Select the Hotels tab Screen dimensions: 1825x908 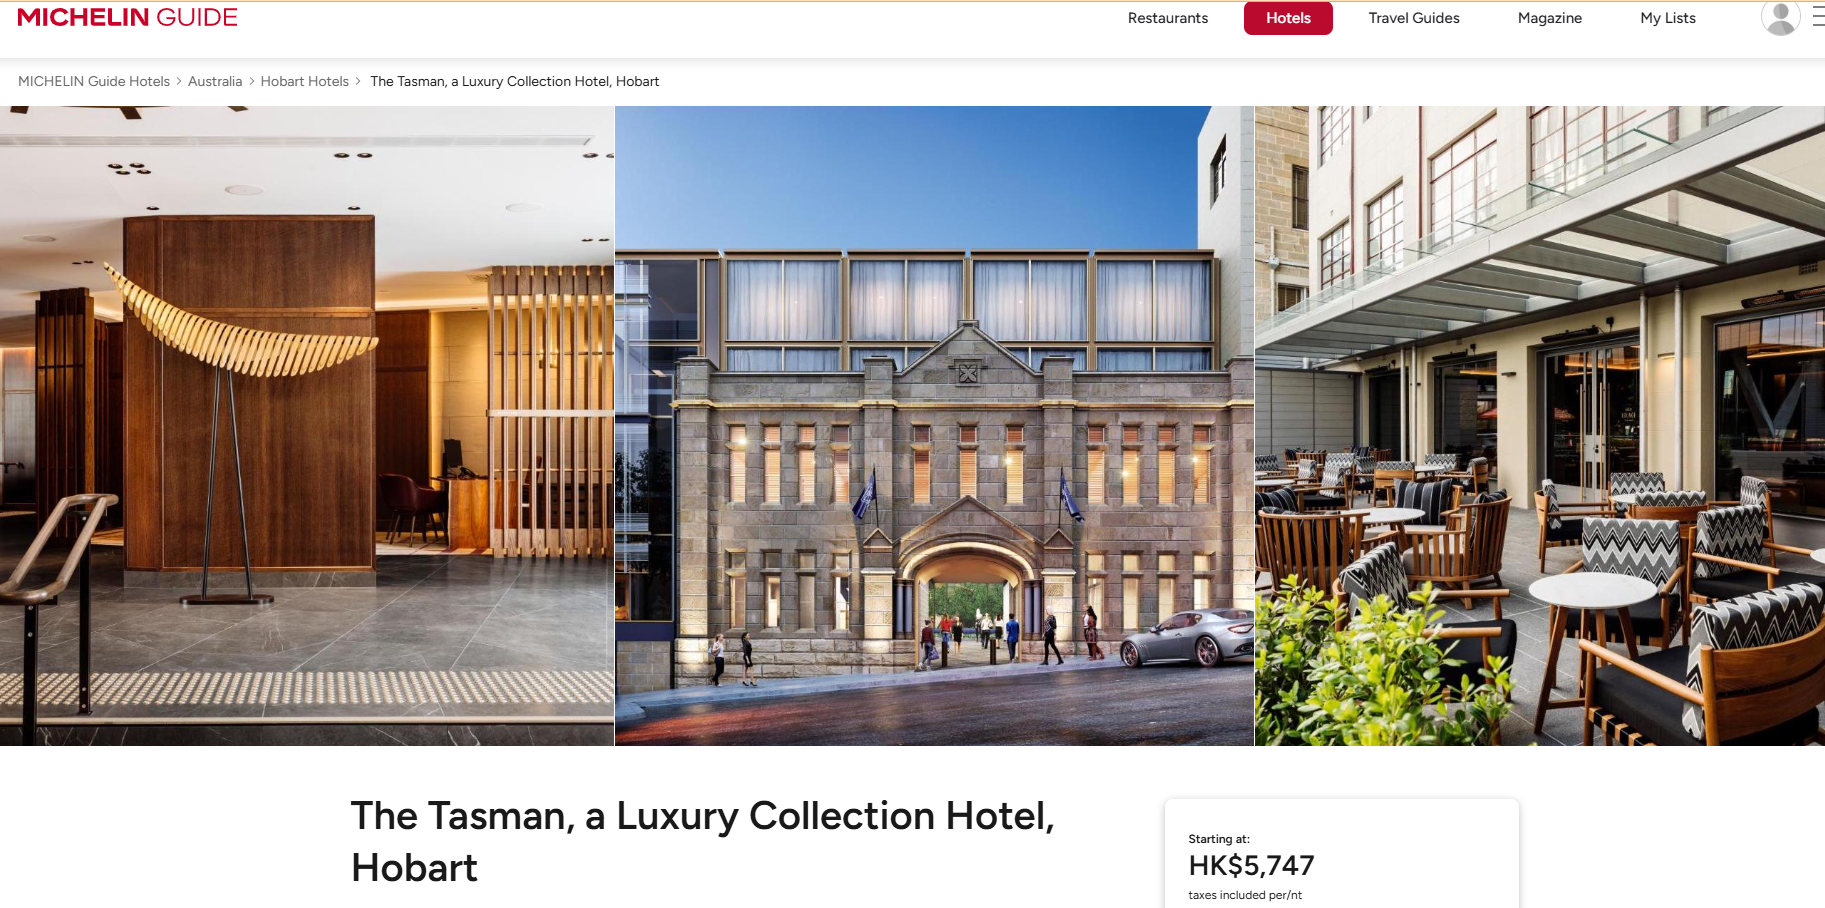[x=1288, y=18]
